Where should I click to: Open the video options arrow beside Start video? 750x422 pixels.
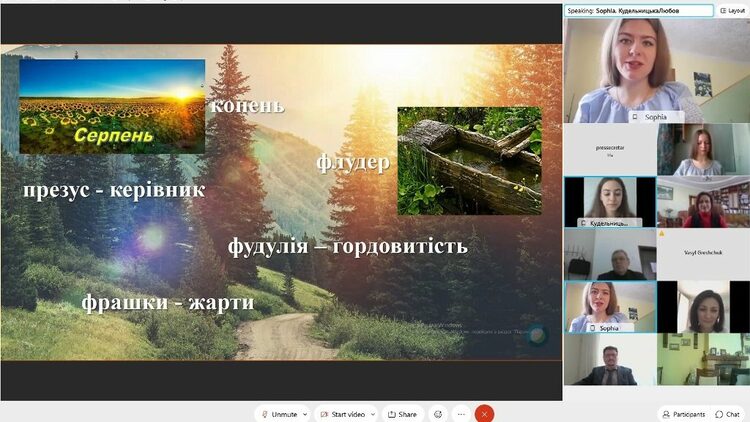(373, 414)
